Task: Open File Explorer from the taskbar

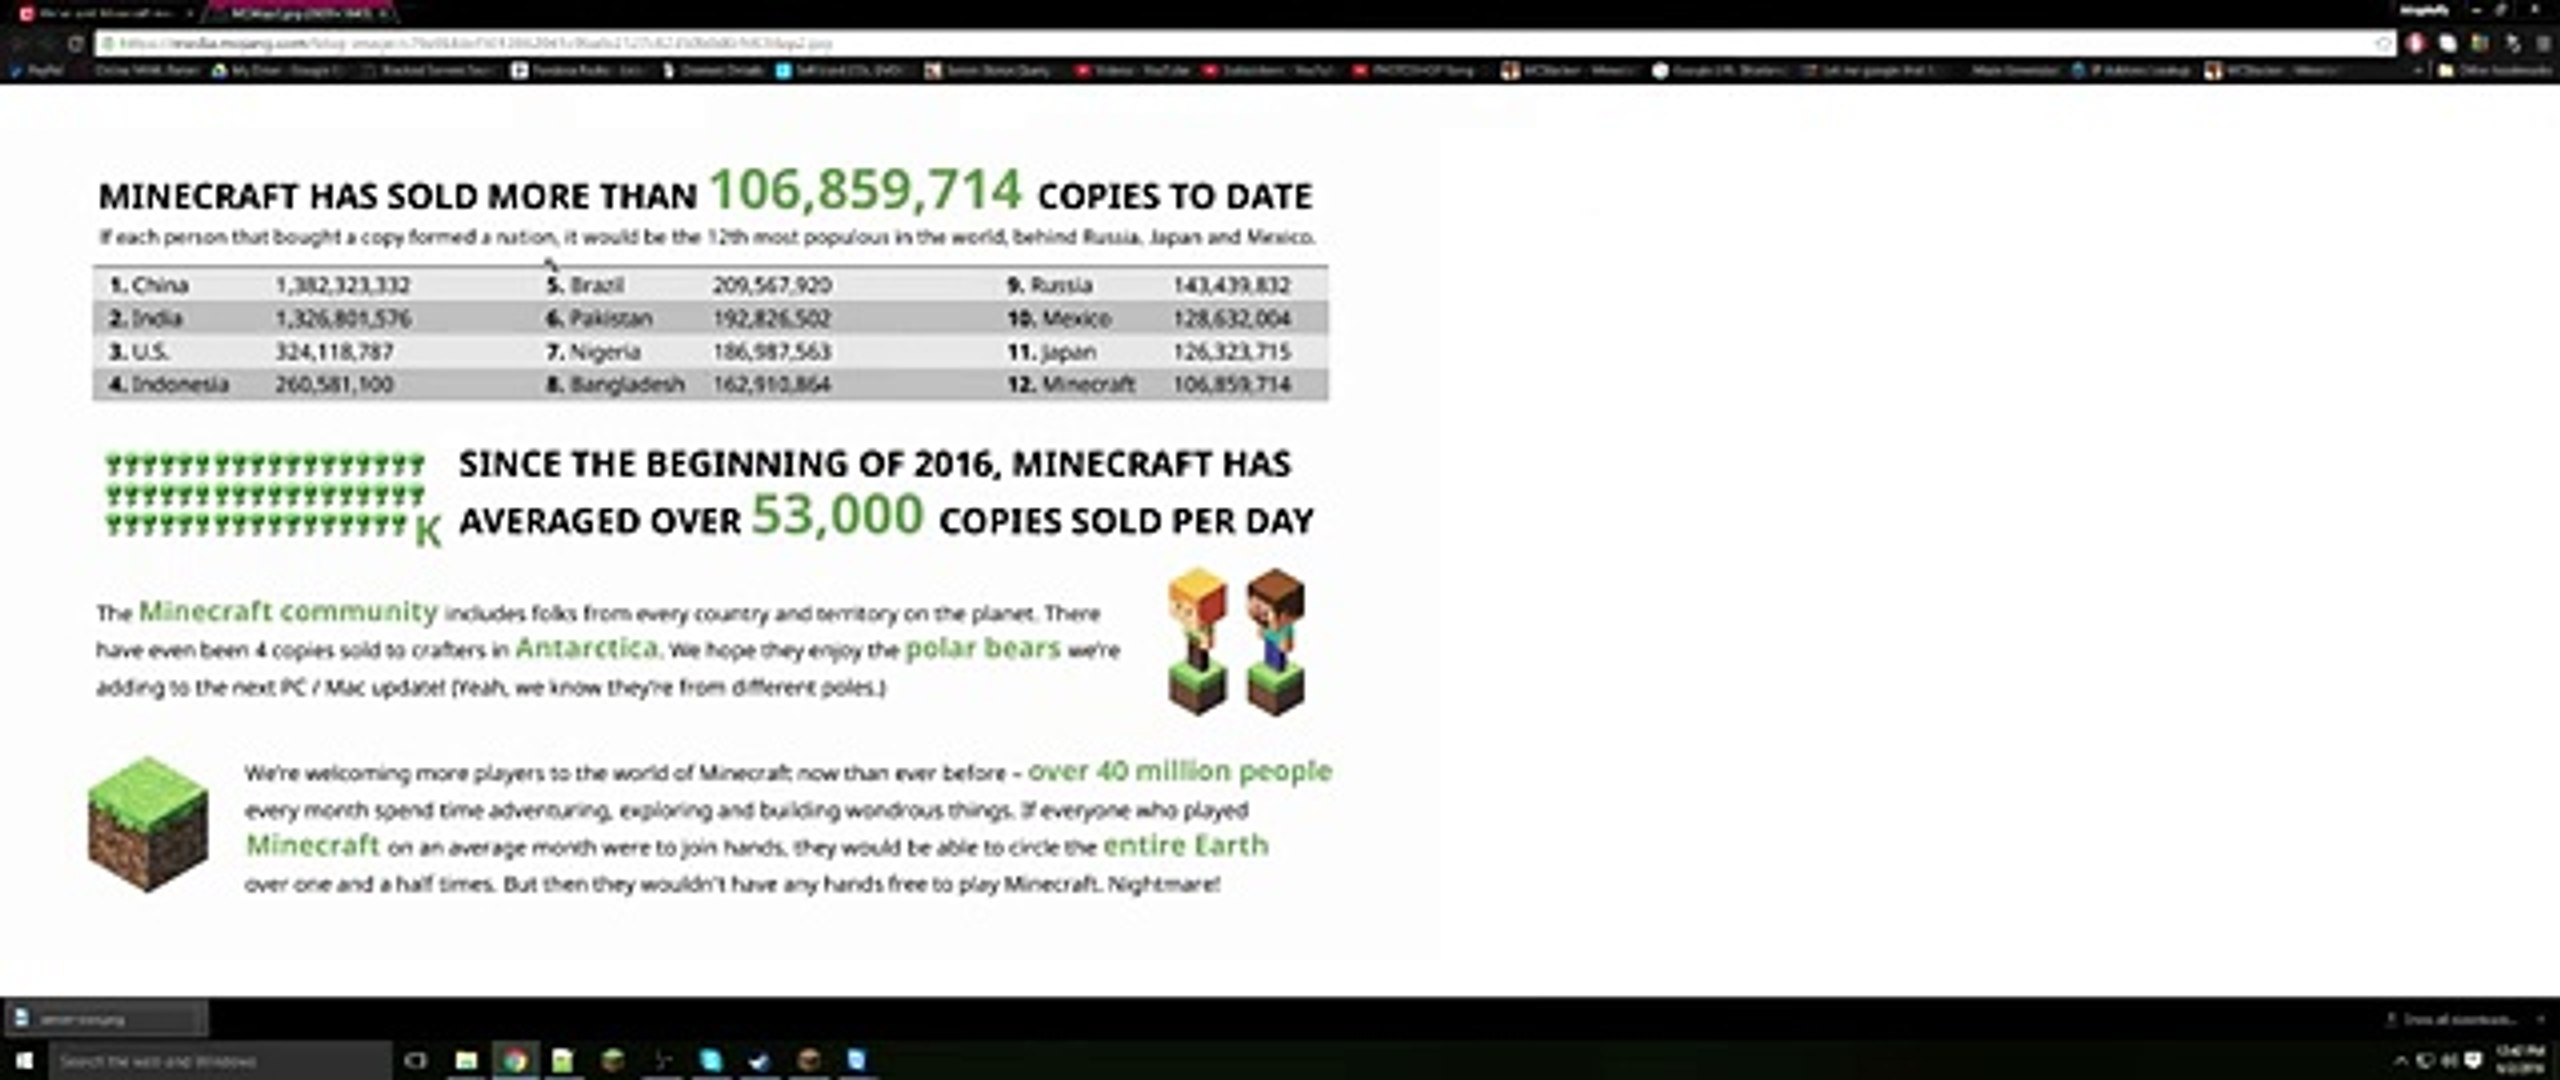Action: (466, 1060)
